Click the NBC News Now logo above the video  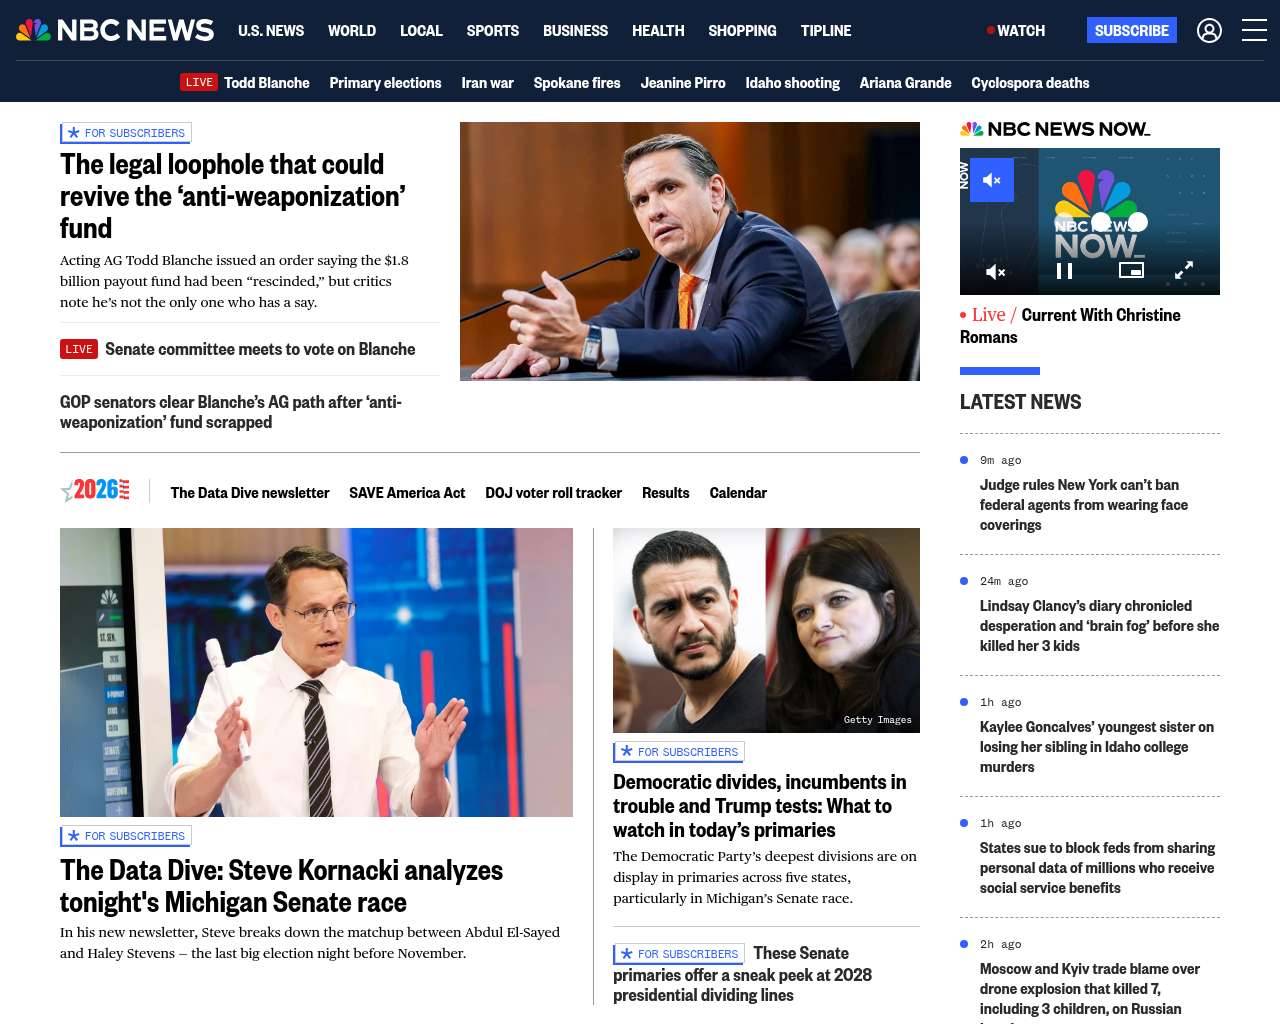click(x=1055, y=129)
